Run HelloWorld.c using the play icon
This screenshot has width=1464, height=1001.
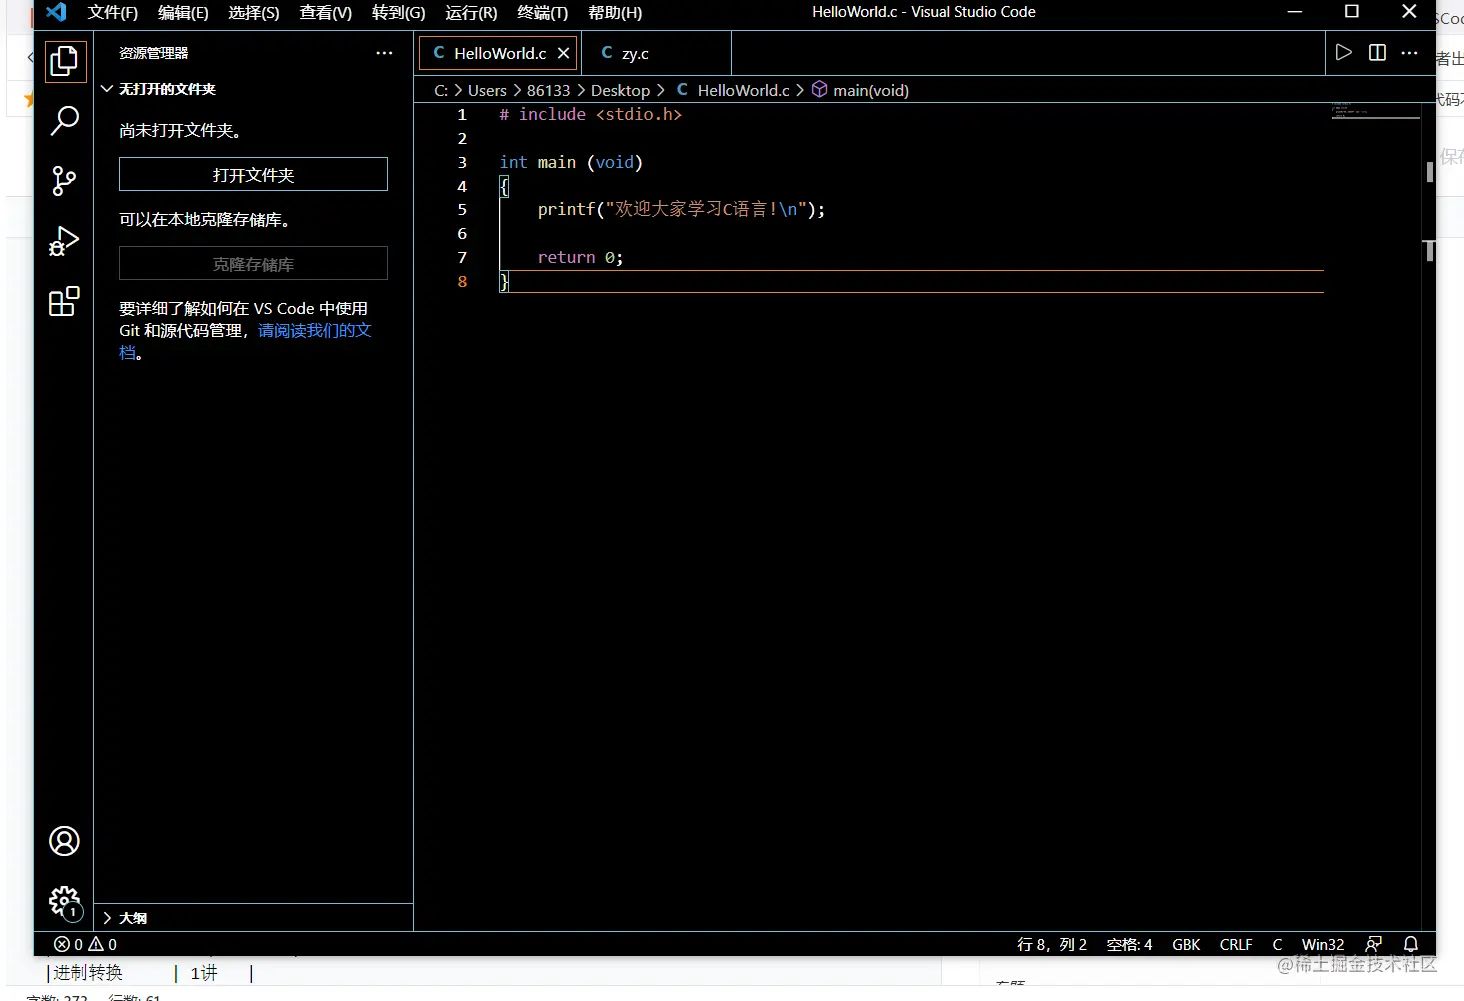1343,53
